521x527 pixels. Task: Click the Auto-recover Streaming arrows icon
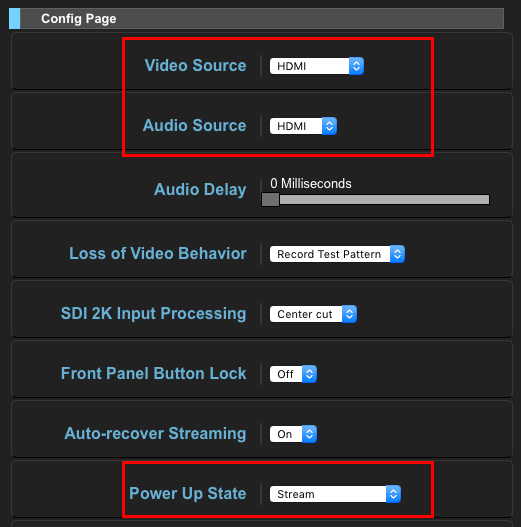click(309, 434)
